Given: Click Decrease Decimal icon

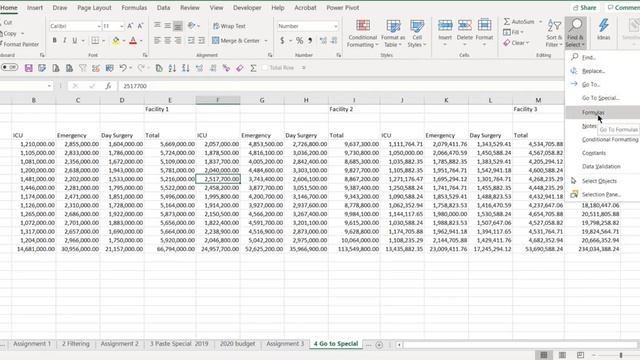Looking at the screenshot, I should coord(334,40).
